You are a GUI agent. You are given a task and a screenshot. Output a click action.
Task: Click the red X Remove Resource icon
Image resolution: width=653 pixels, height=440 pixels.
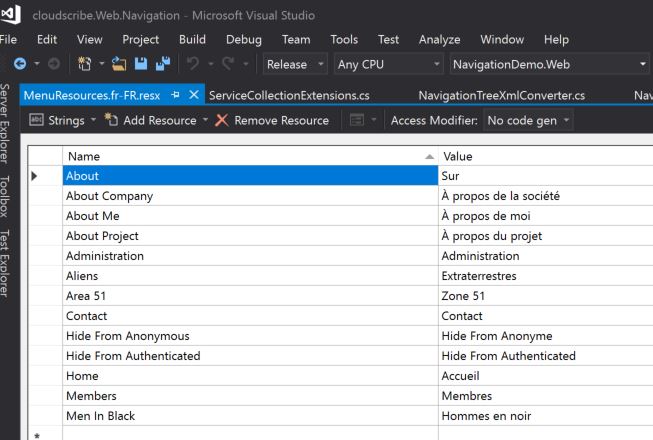pos(222,120)
